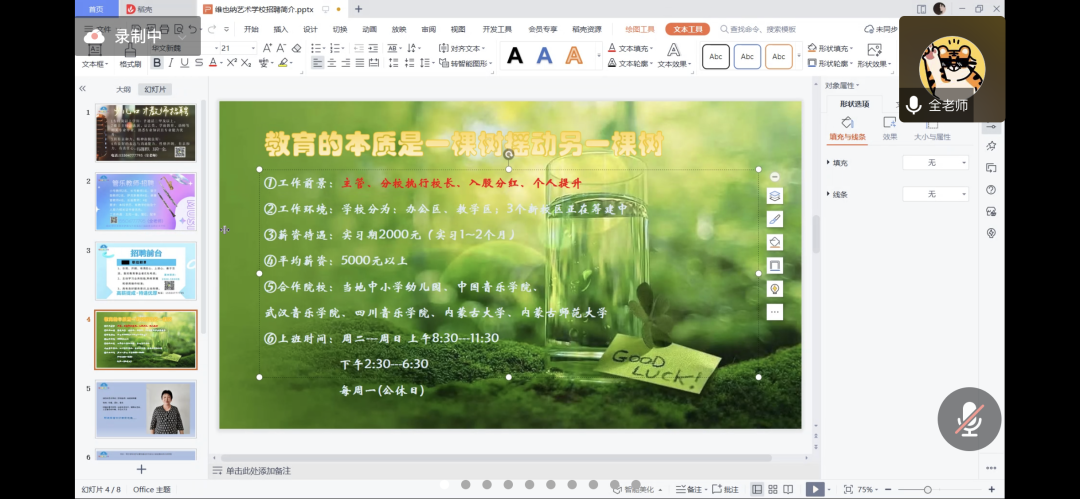Click the fill bucket floating tool

(x=775, y=243)
